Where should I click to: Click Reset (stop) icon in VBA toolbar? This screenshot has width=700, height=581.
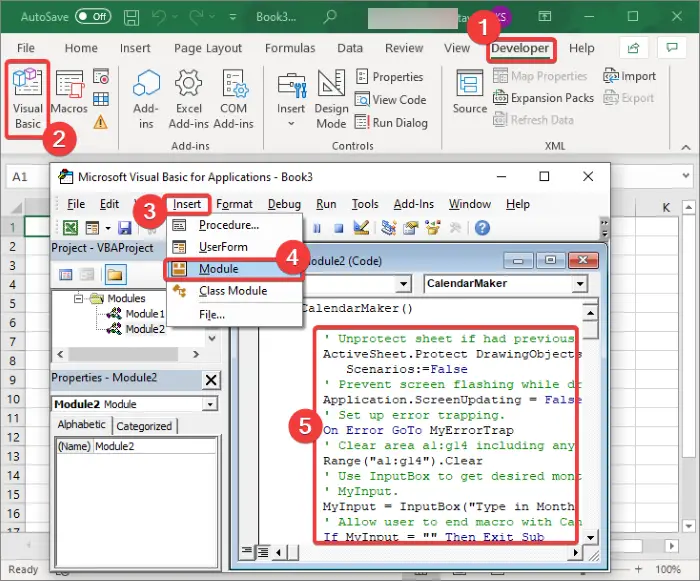tap(339, 228)
